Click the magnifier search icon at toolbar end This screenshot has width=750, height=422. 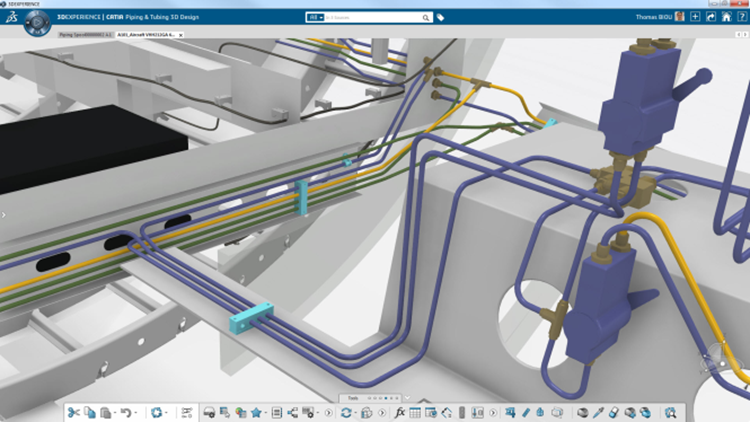tap(671, 412)
